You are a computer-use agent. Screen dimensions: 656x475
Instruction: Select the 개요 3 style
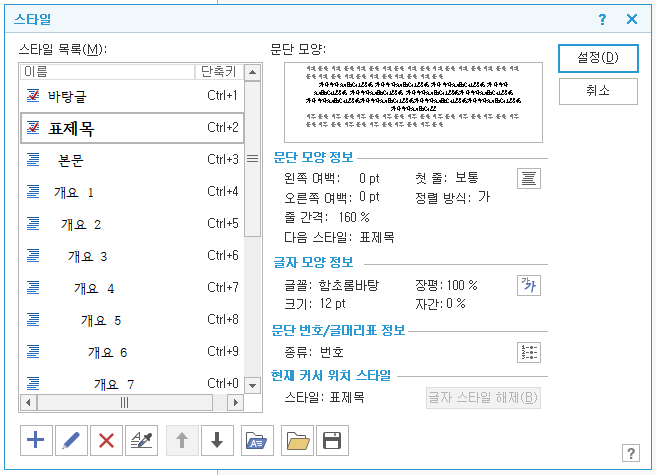pyautogui.click(x=132, y=256)
